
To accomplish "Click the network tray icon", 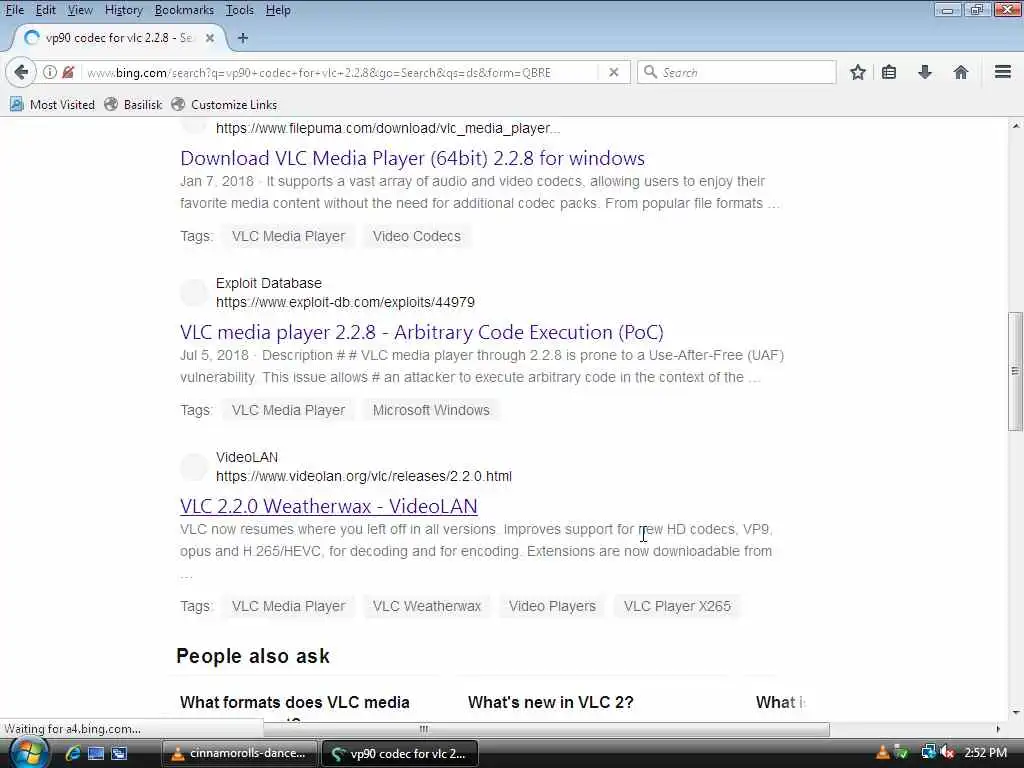I will (x=928, y=753).
